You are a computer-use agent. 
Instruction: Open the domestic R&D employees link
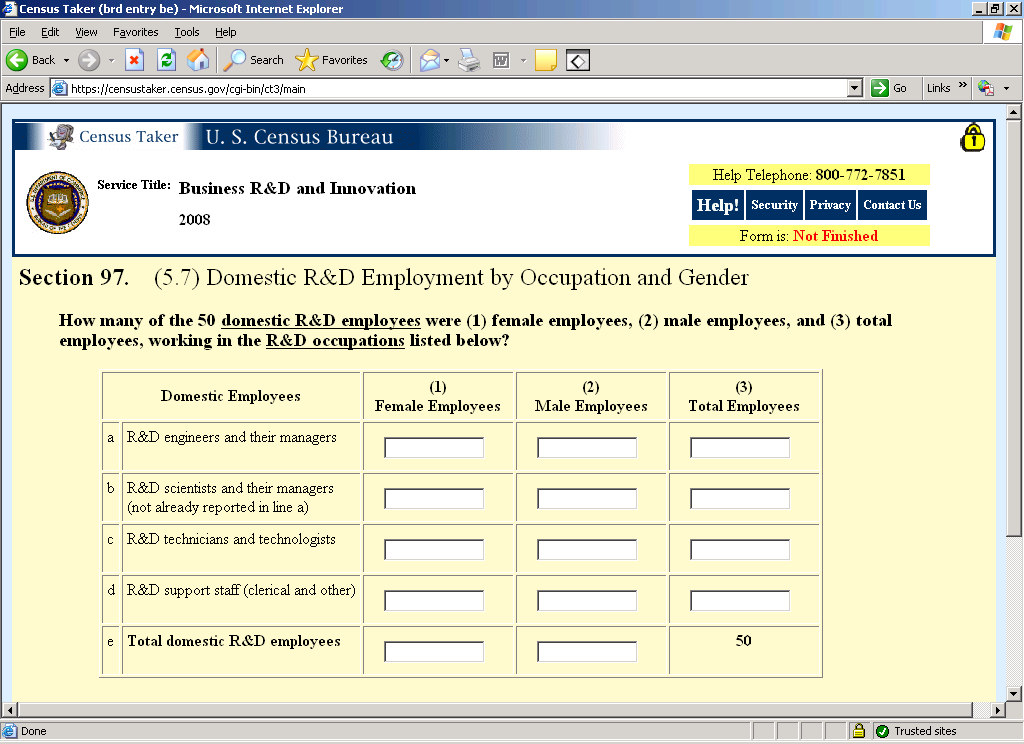point(321,321)
